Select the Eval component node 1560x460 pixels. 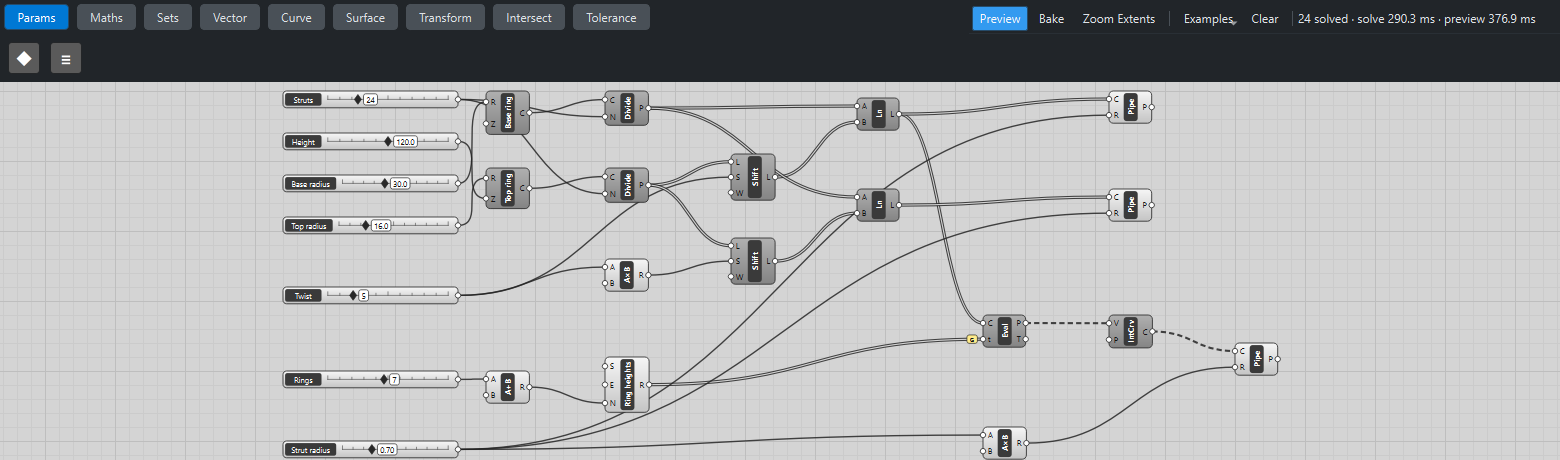1005,331
